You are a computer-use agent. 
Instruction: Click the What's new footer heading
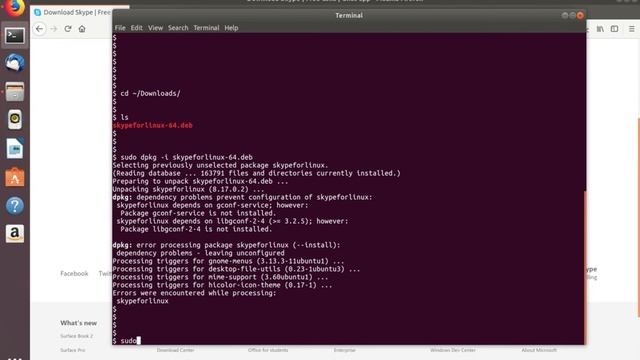(78, 323)
